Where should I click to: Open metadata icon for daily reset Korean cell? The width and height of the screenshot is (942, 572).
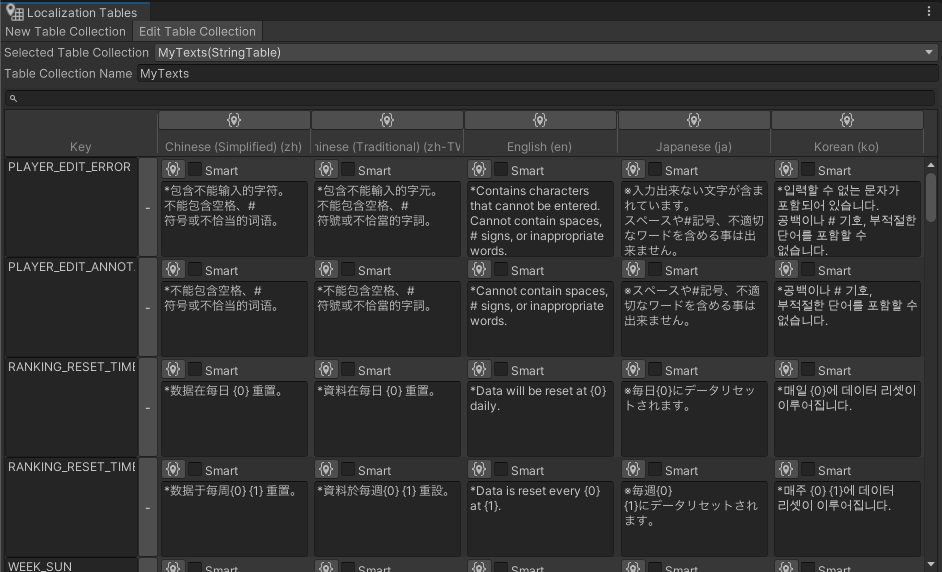(x=786, y=369)
